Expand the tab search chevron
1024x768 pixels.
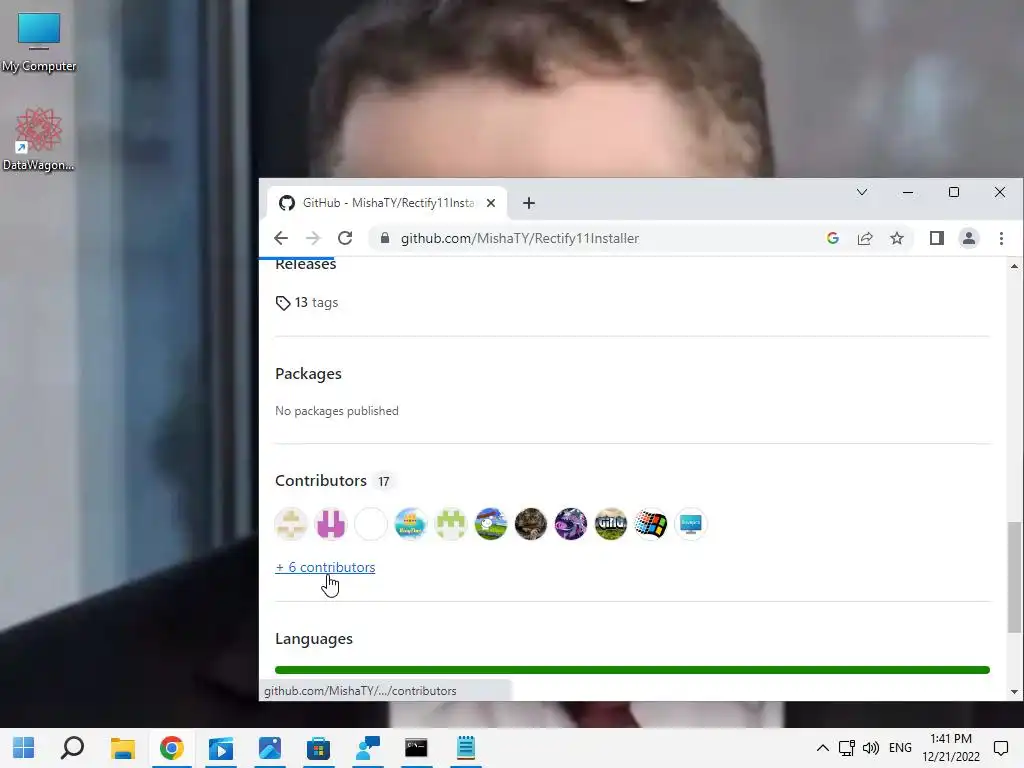(x=862, y=192)
